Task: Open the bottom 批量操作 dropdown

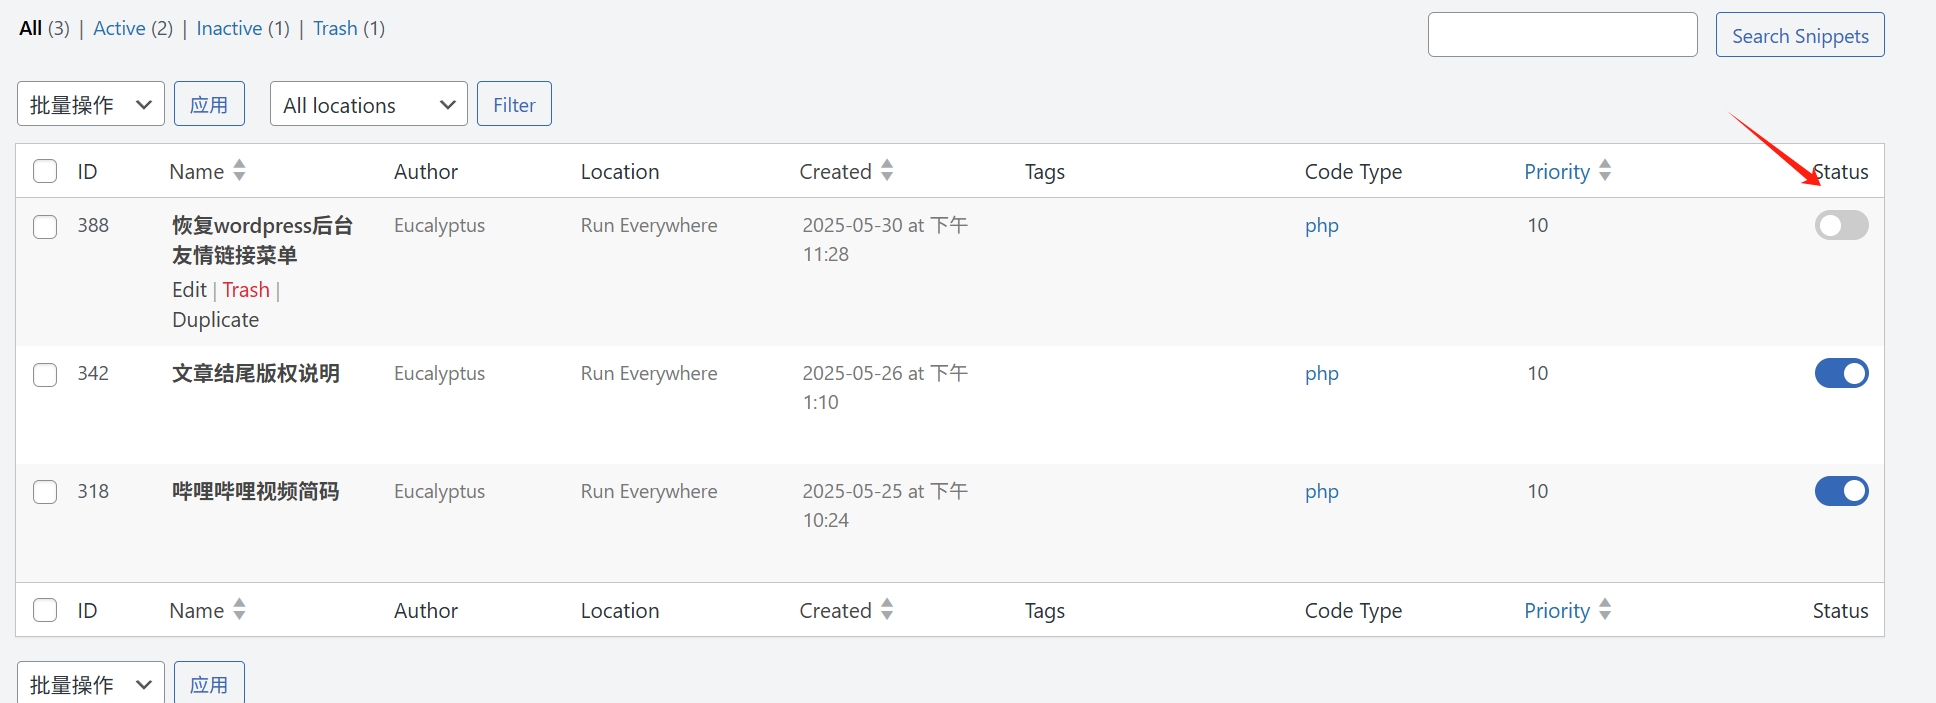Action: tap(91, 684)
